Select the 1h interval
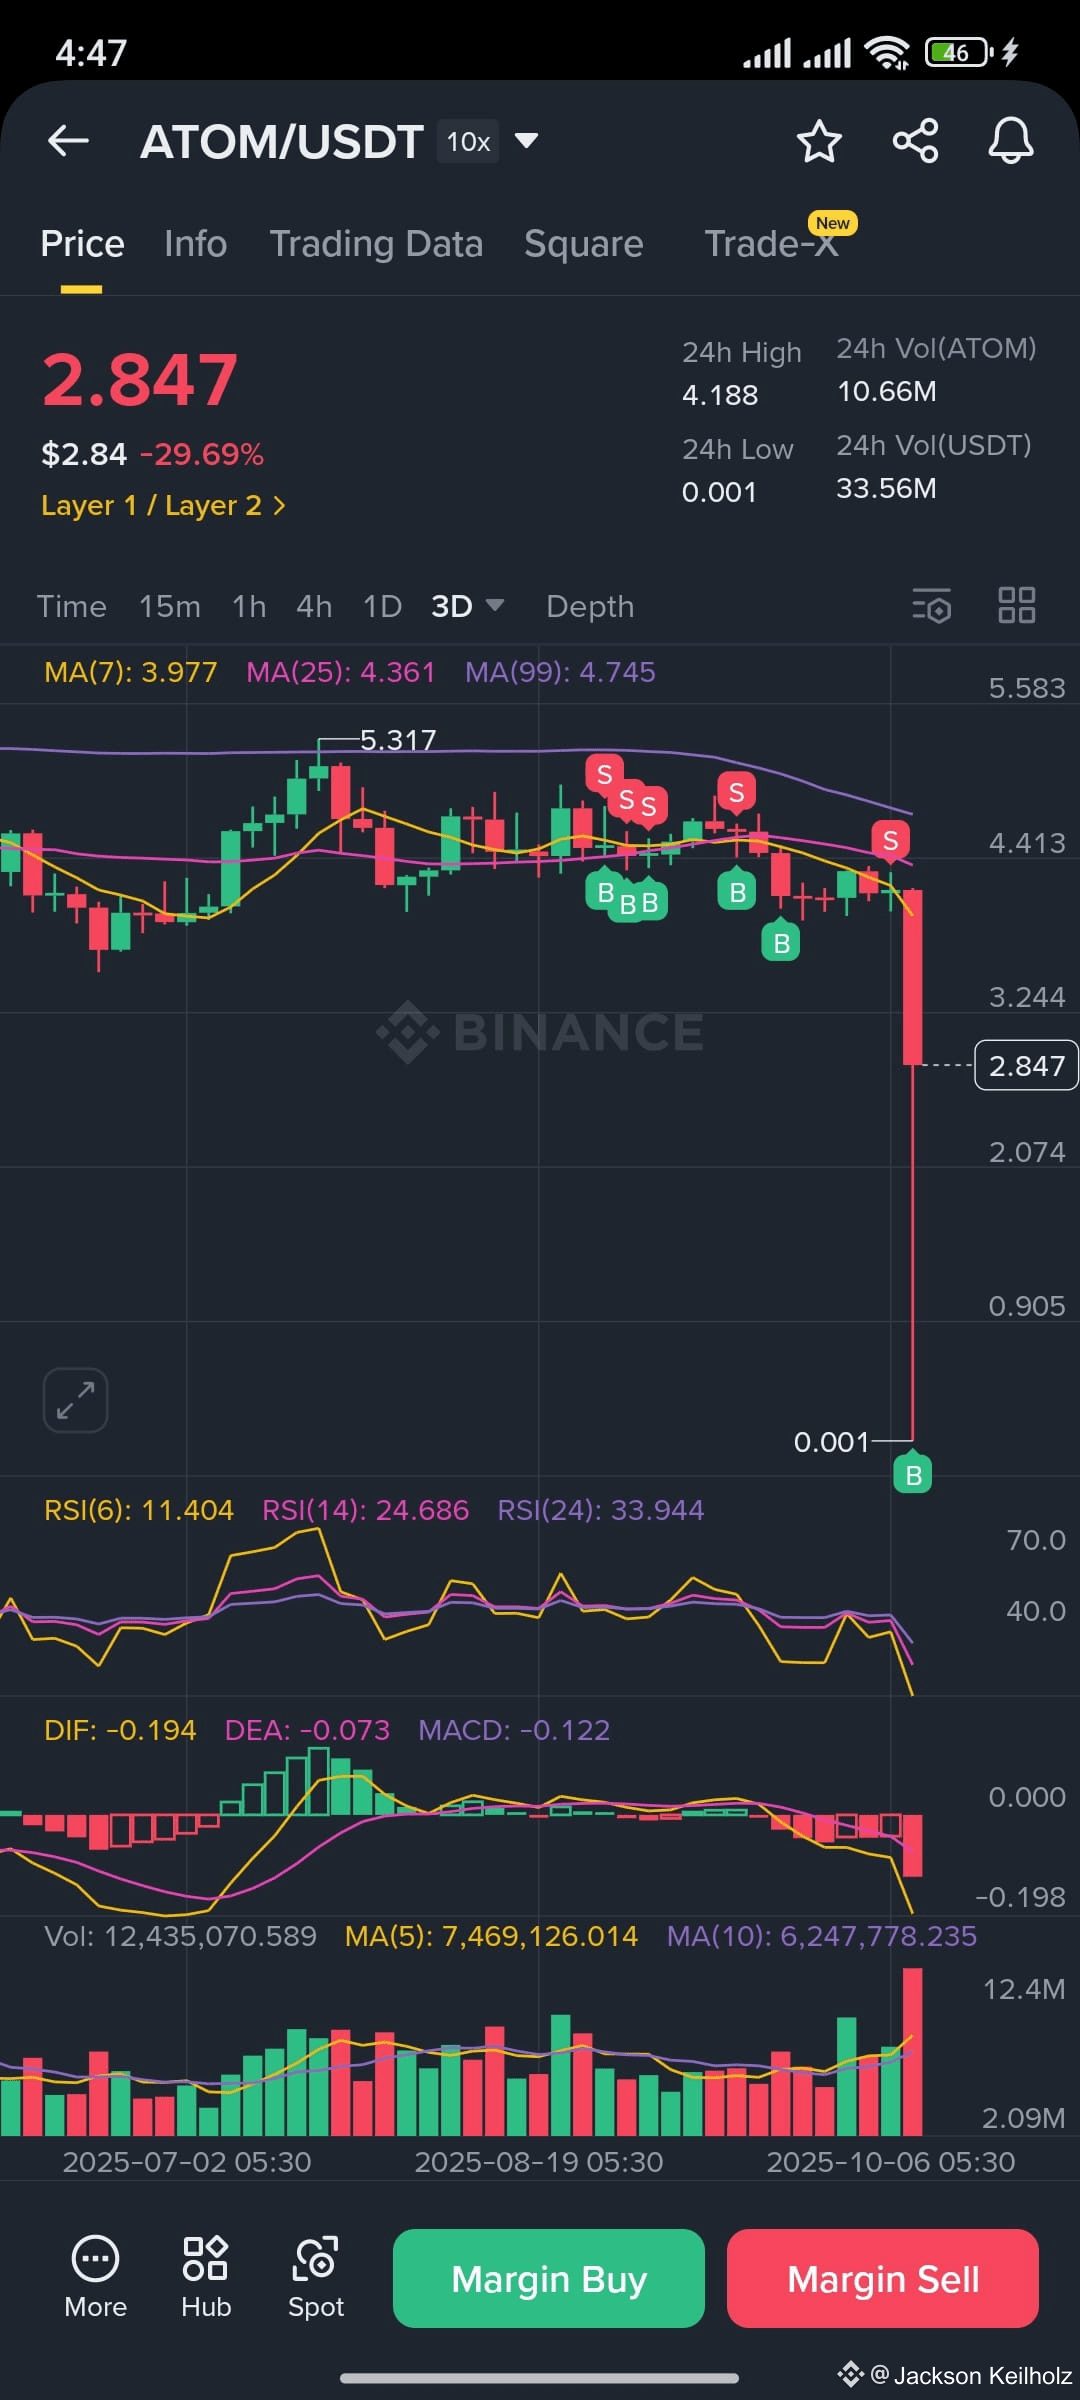 249,606
